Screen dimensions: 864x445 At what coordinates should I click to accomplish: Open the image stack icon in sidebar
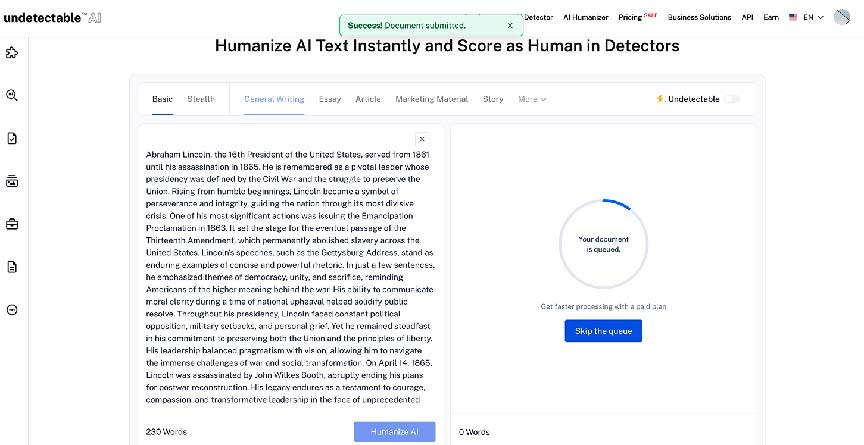[x=12, y=181]
